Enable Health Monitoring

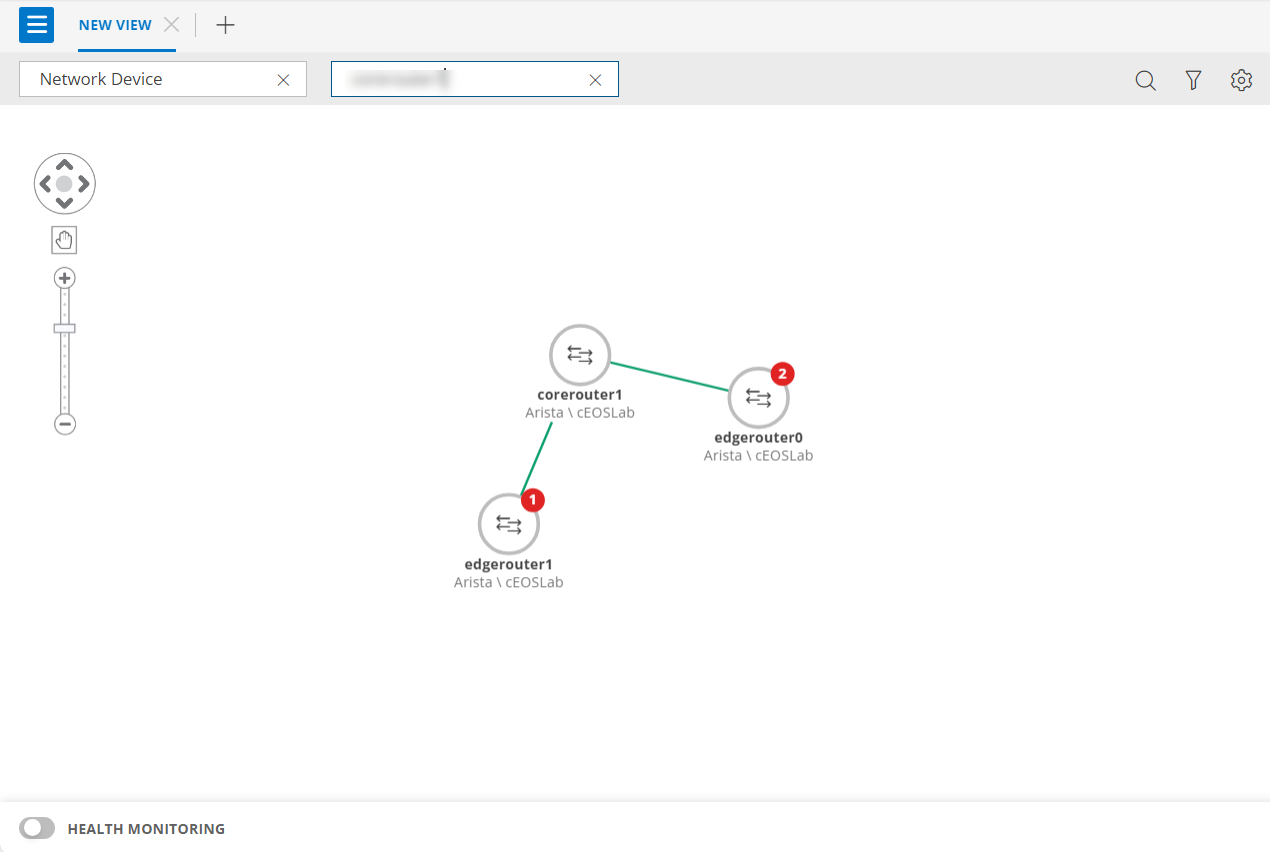(37, 828)
